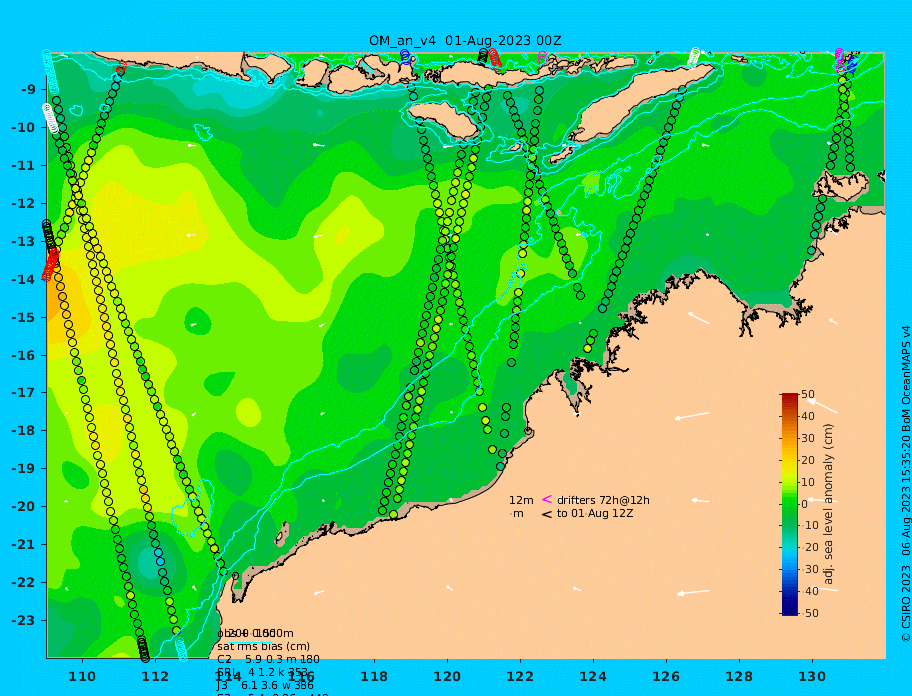Image resolution: width=912 pixels, height=696 pixels.
Task: Click the dark blue bottom of the colorbar
Action: coord(789,611)
